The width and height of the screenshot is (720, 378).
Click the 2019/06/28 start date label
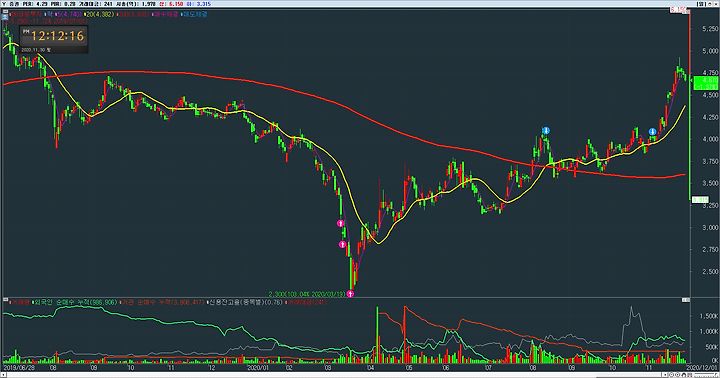click(19, 368)
